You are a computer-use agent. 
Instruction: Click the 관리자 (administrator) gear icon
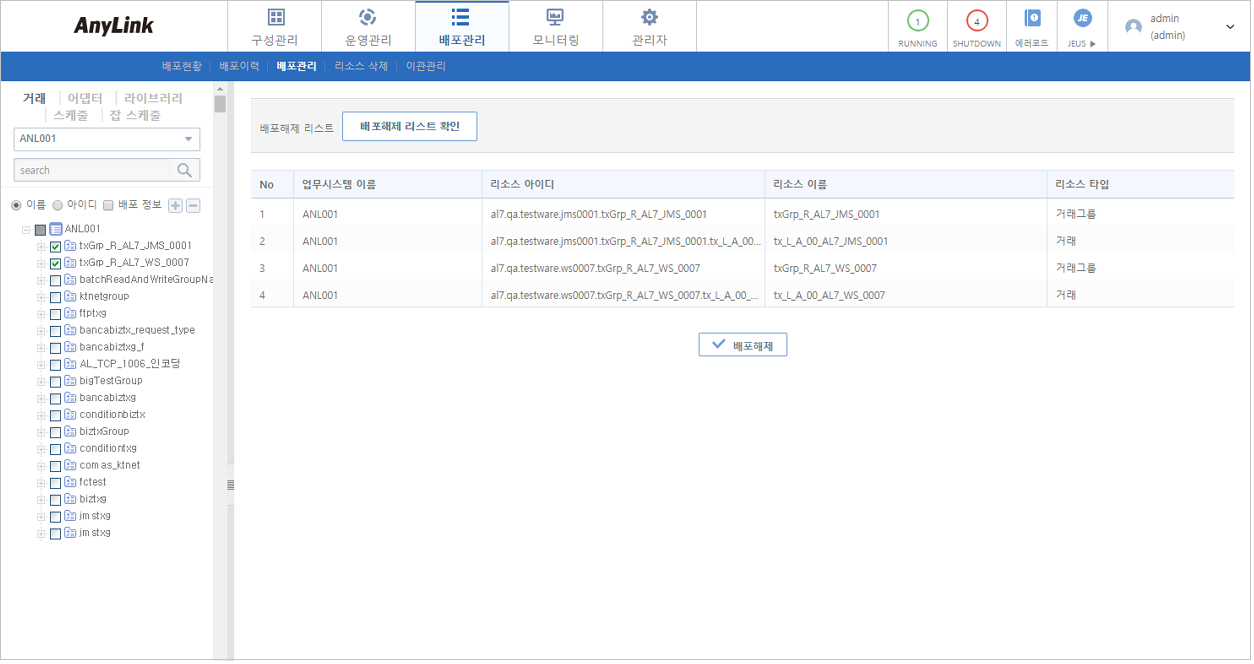coord(650,25)
